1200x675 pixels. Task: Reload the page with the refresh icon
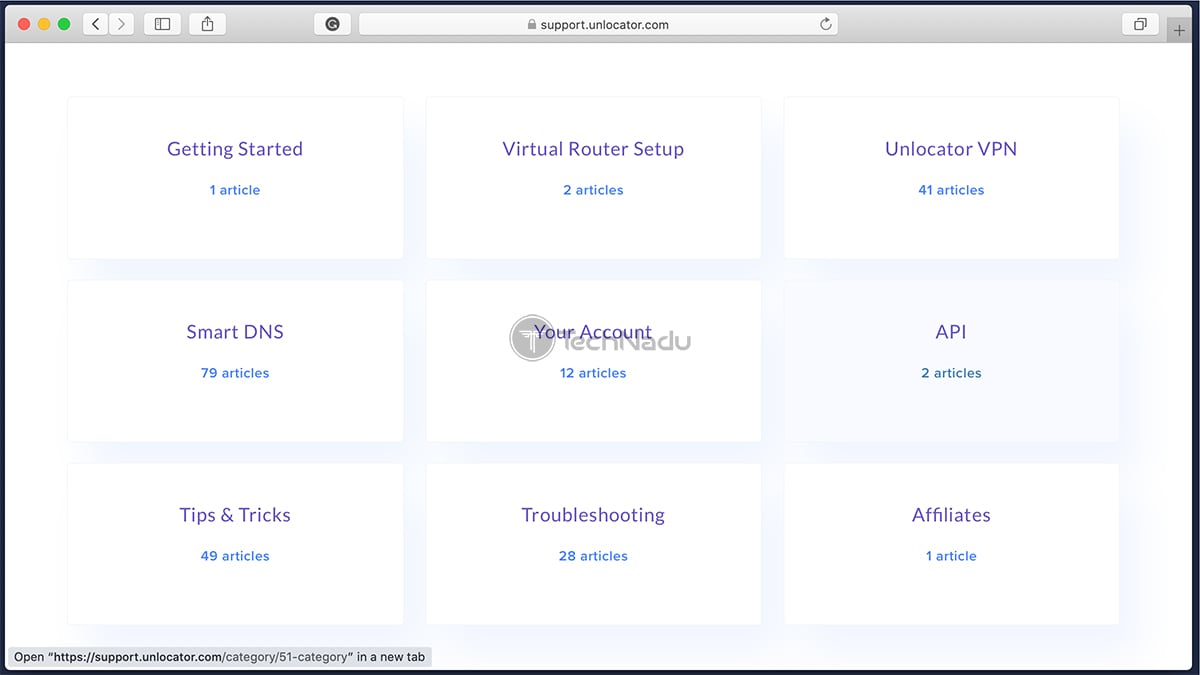(826, 24)
